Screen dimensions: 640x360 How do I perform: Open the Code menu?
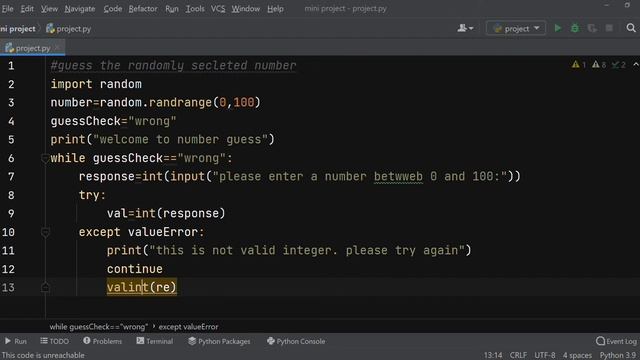click(113, 9)
